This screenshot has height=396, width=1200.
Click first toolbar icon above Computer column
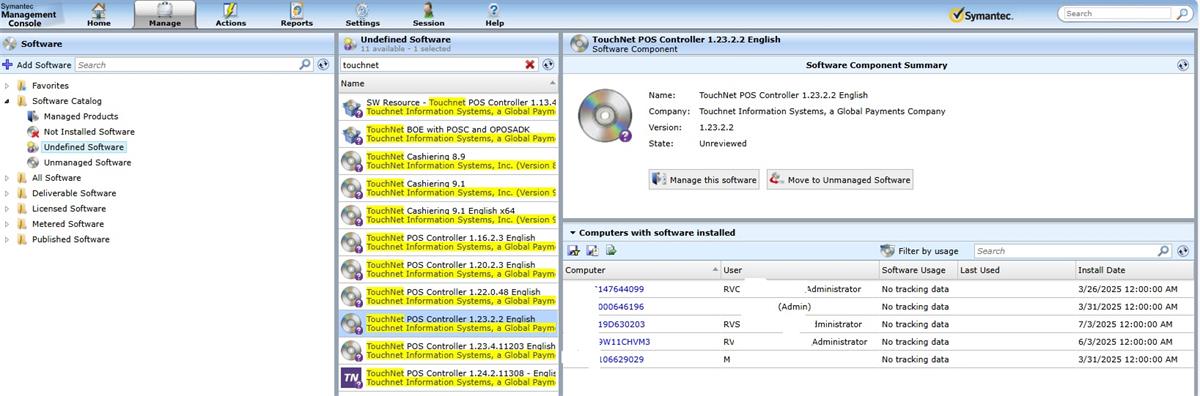click(574, 251)
